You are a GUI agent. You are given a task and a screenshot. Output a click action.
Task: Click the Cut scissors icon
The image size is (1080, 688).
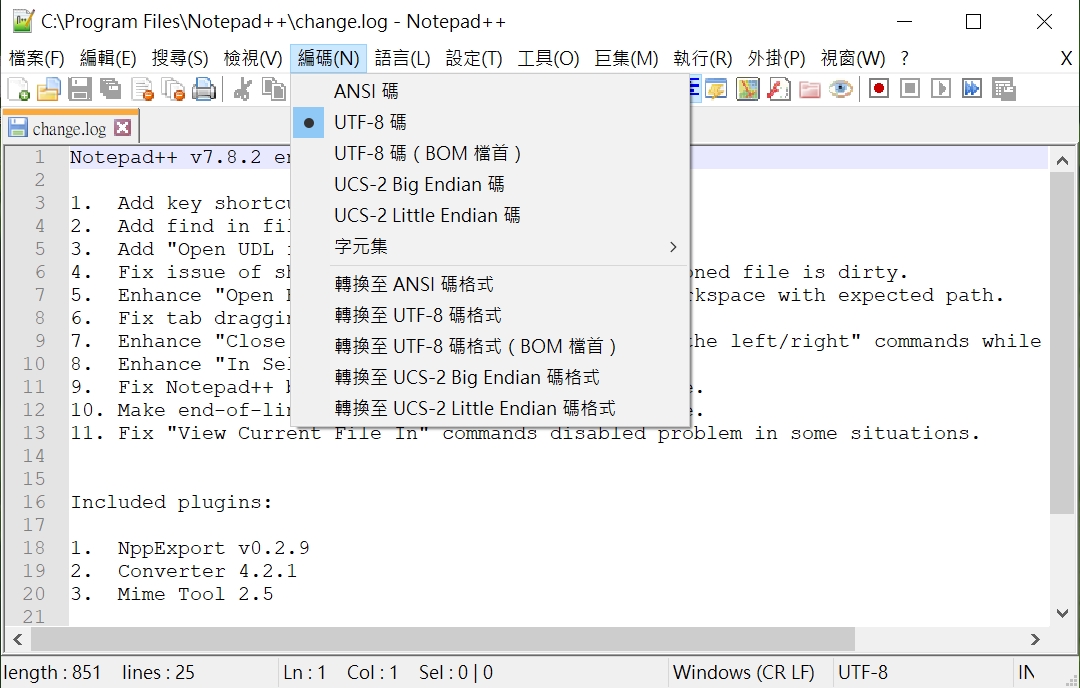pos(242,90)
